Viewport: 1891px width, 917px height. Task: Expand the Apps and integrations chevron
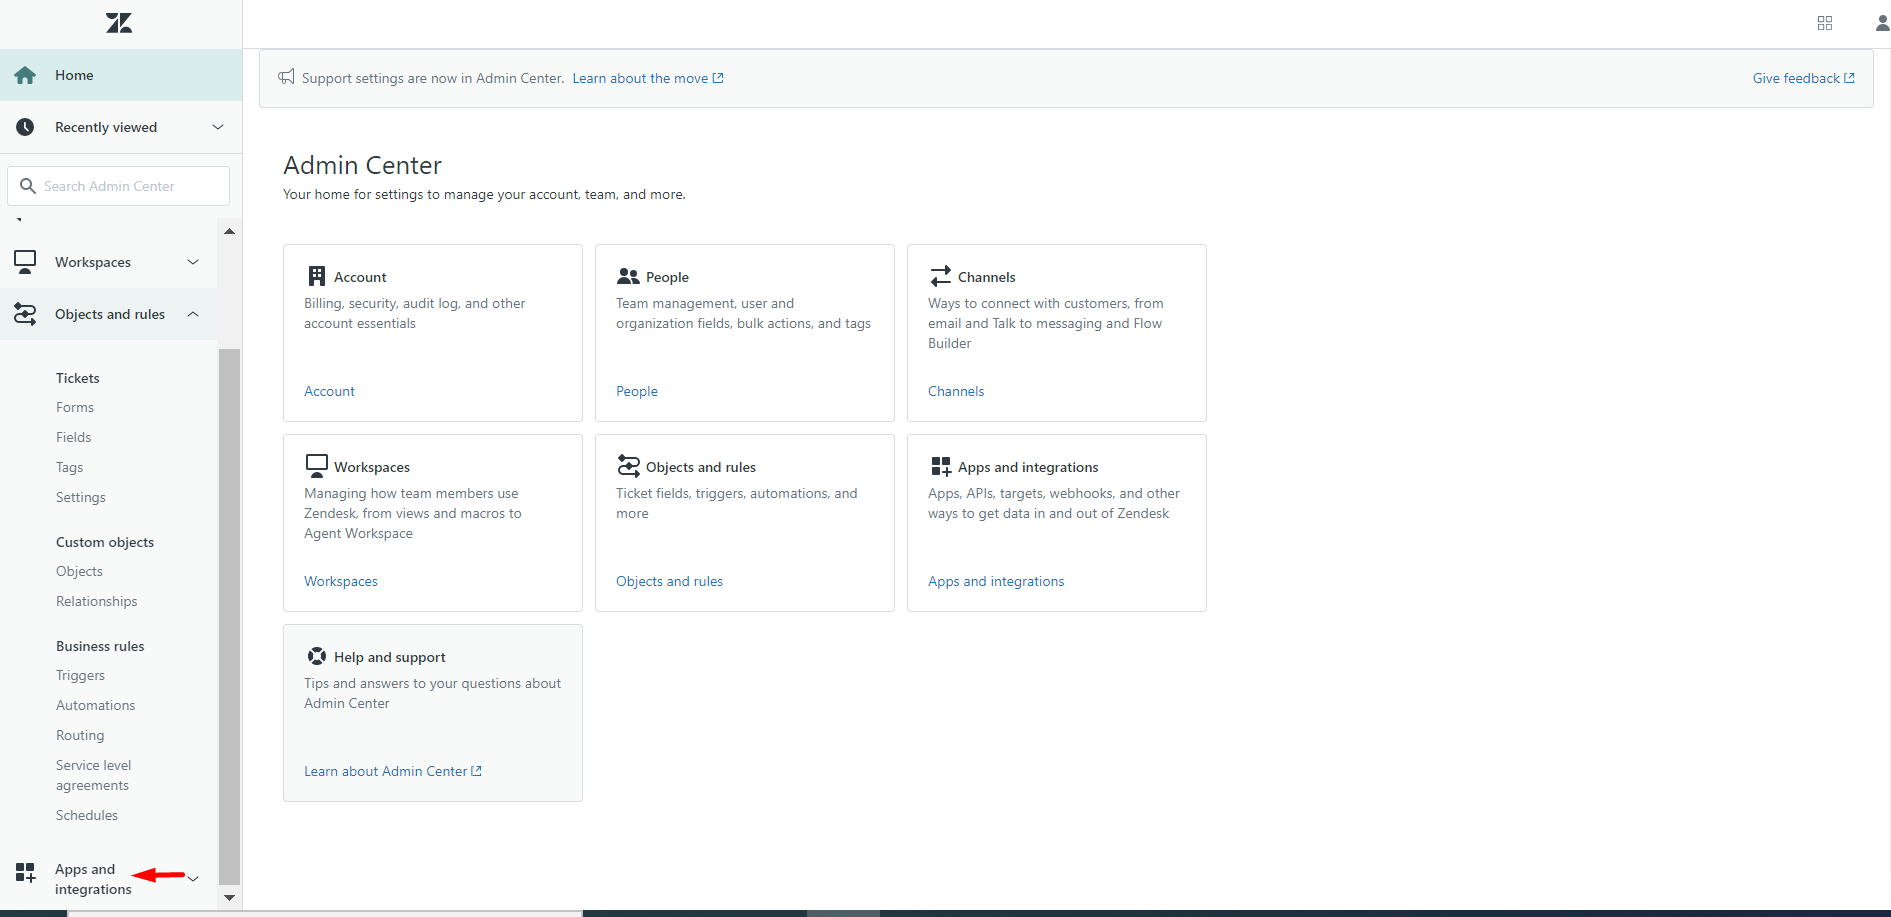[x=193, y=879]
